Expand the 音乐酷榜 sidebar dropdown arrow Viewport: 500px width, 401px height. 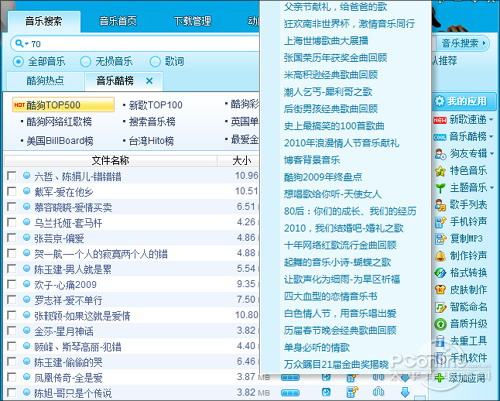(491, 137)
